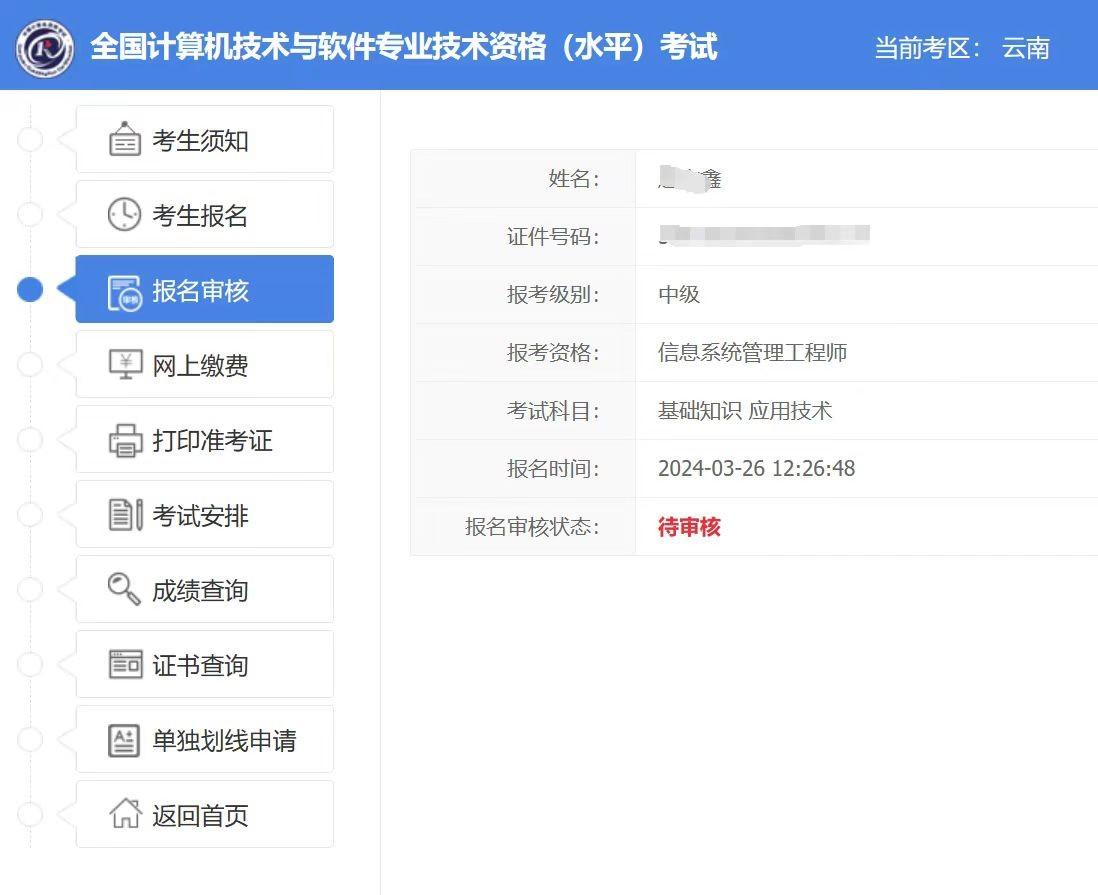Click the blue timeline dot beside 报名审核
1098x895 pixels.
[x=31, y=290]
